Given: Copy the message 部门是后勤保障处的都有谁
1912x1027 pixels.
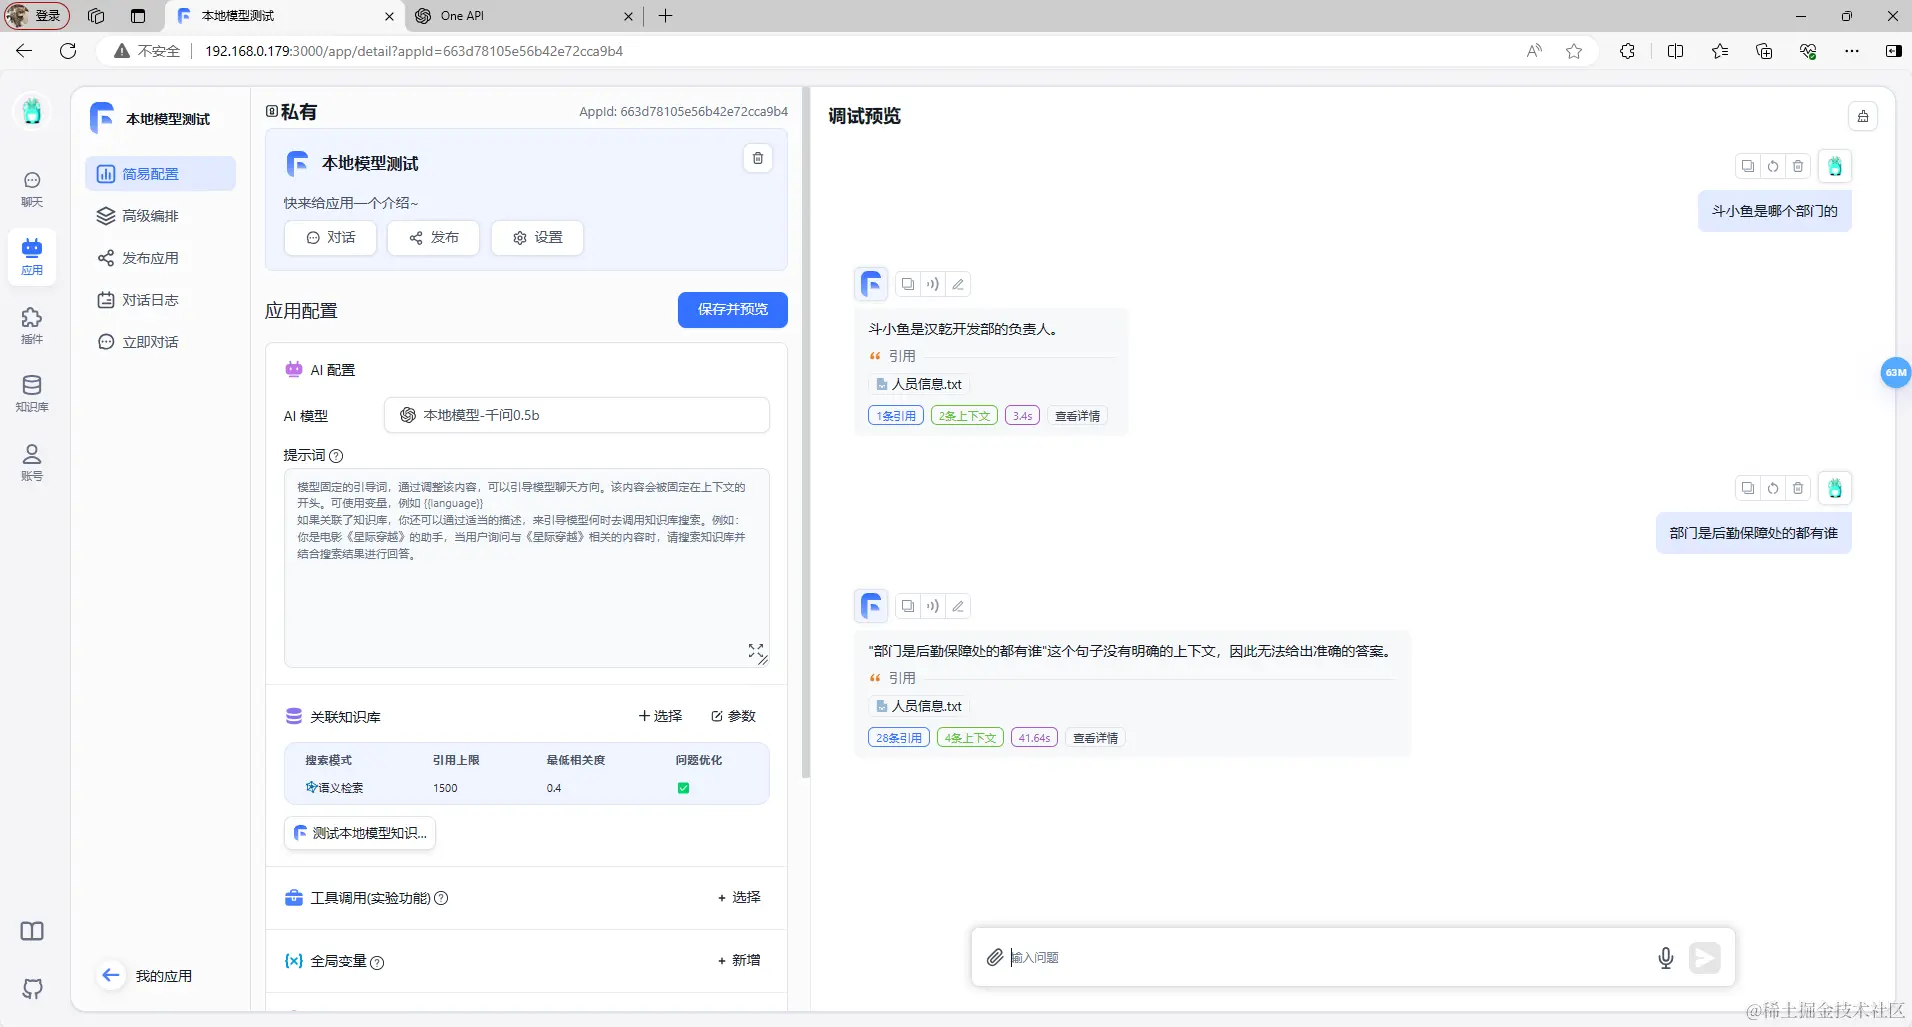Looking at the screenshot, I should click(x=1747, y=488).
